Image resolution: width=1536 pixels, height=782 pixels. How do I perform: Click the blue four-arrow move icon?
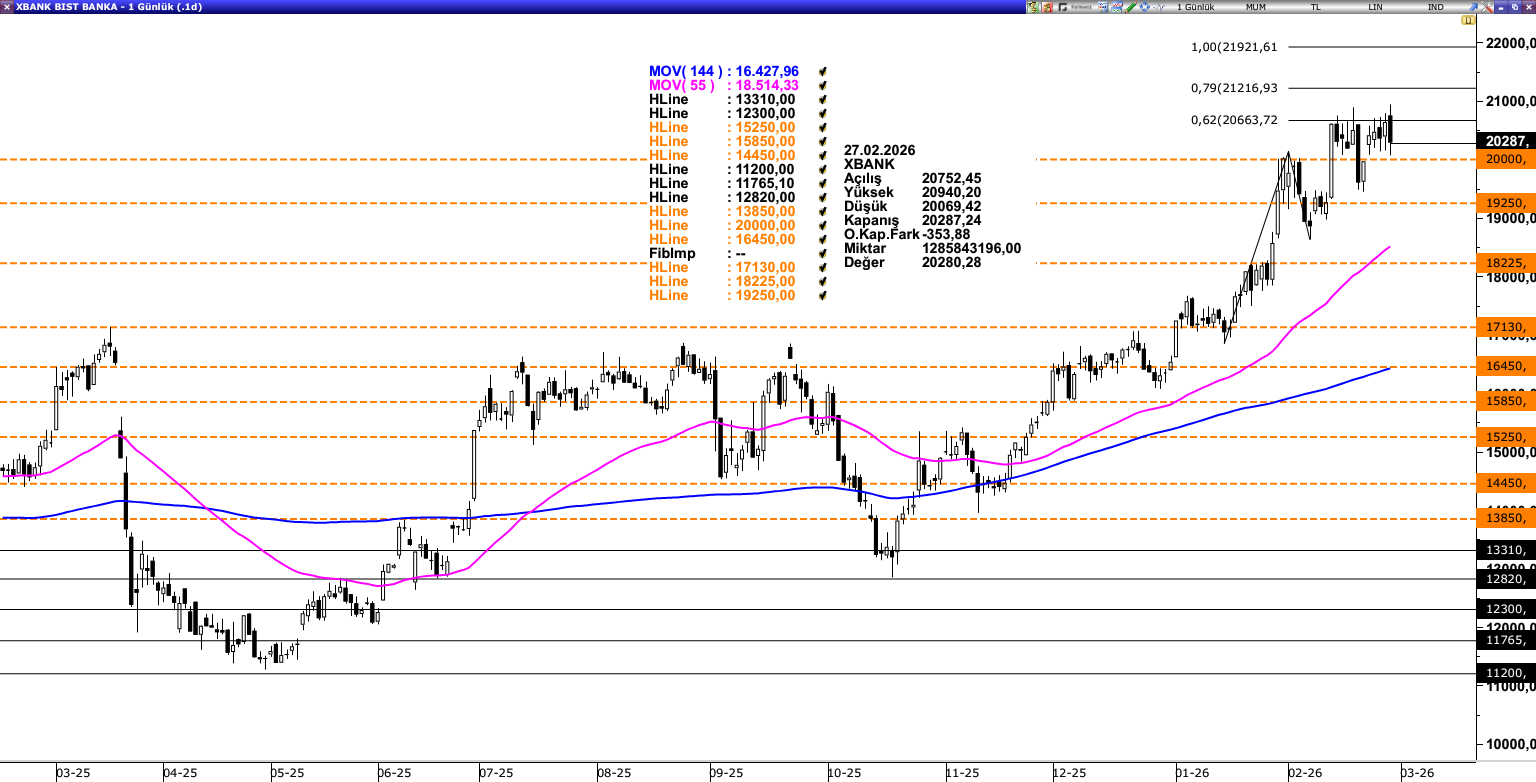[1144, 7]
